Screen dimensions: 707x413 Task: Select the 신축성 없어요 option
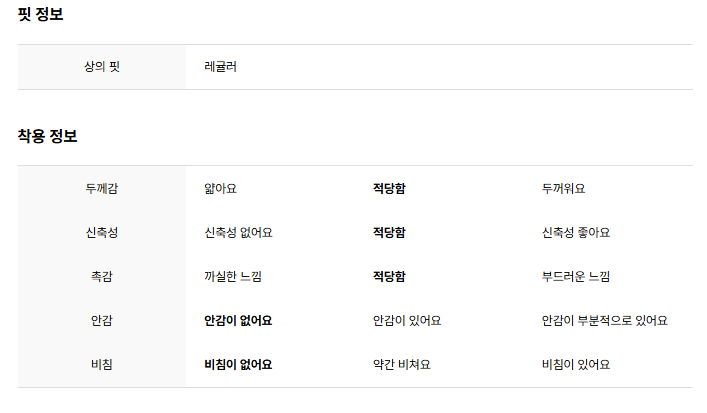tap(239, 233)
